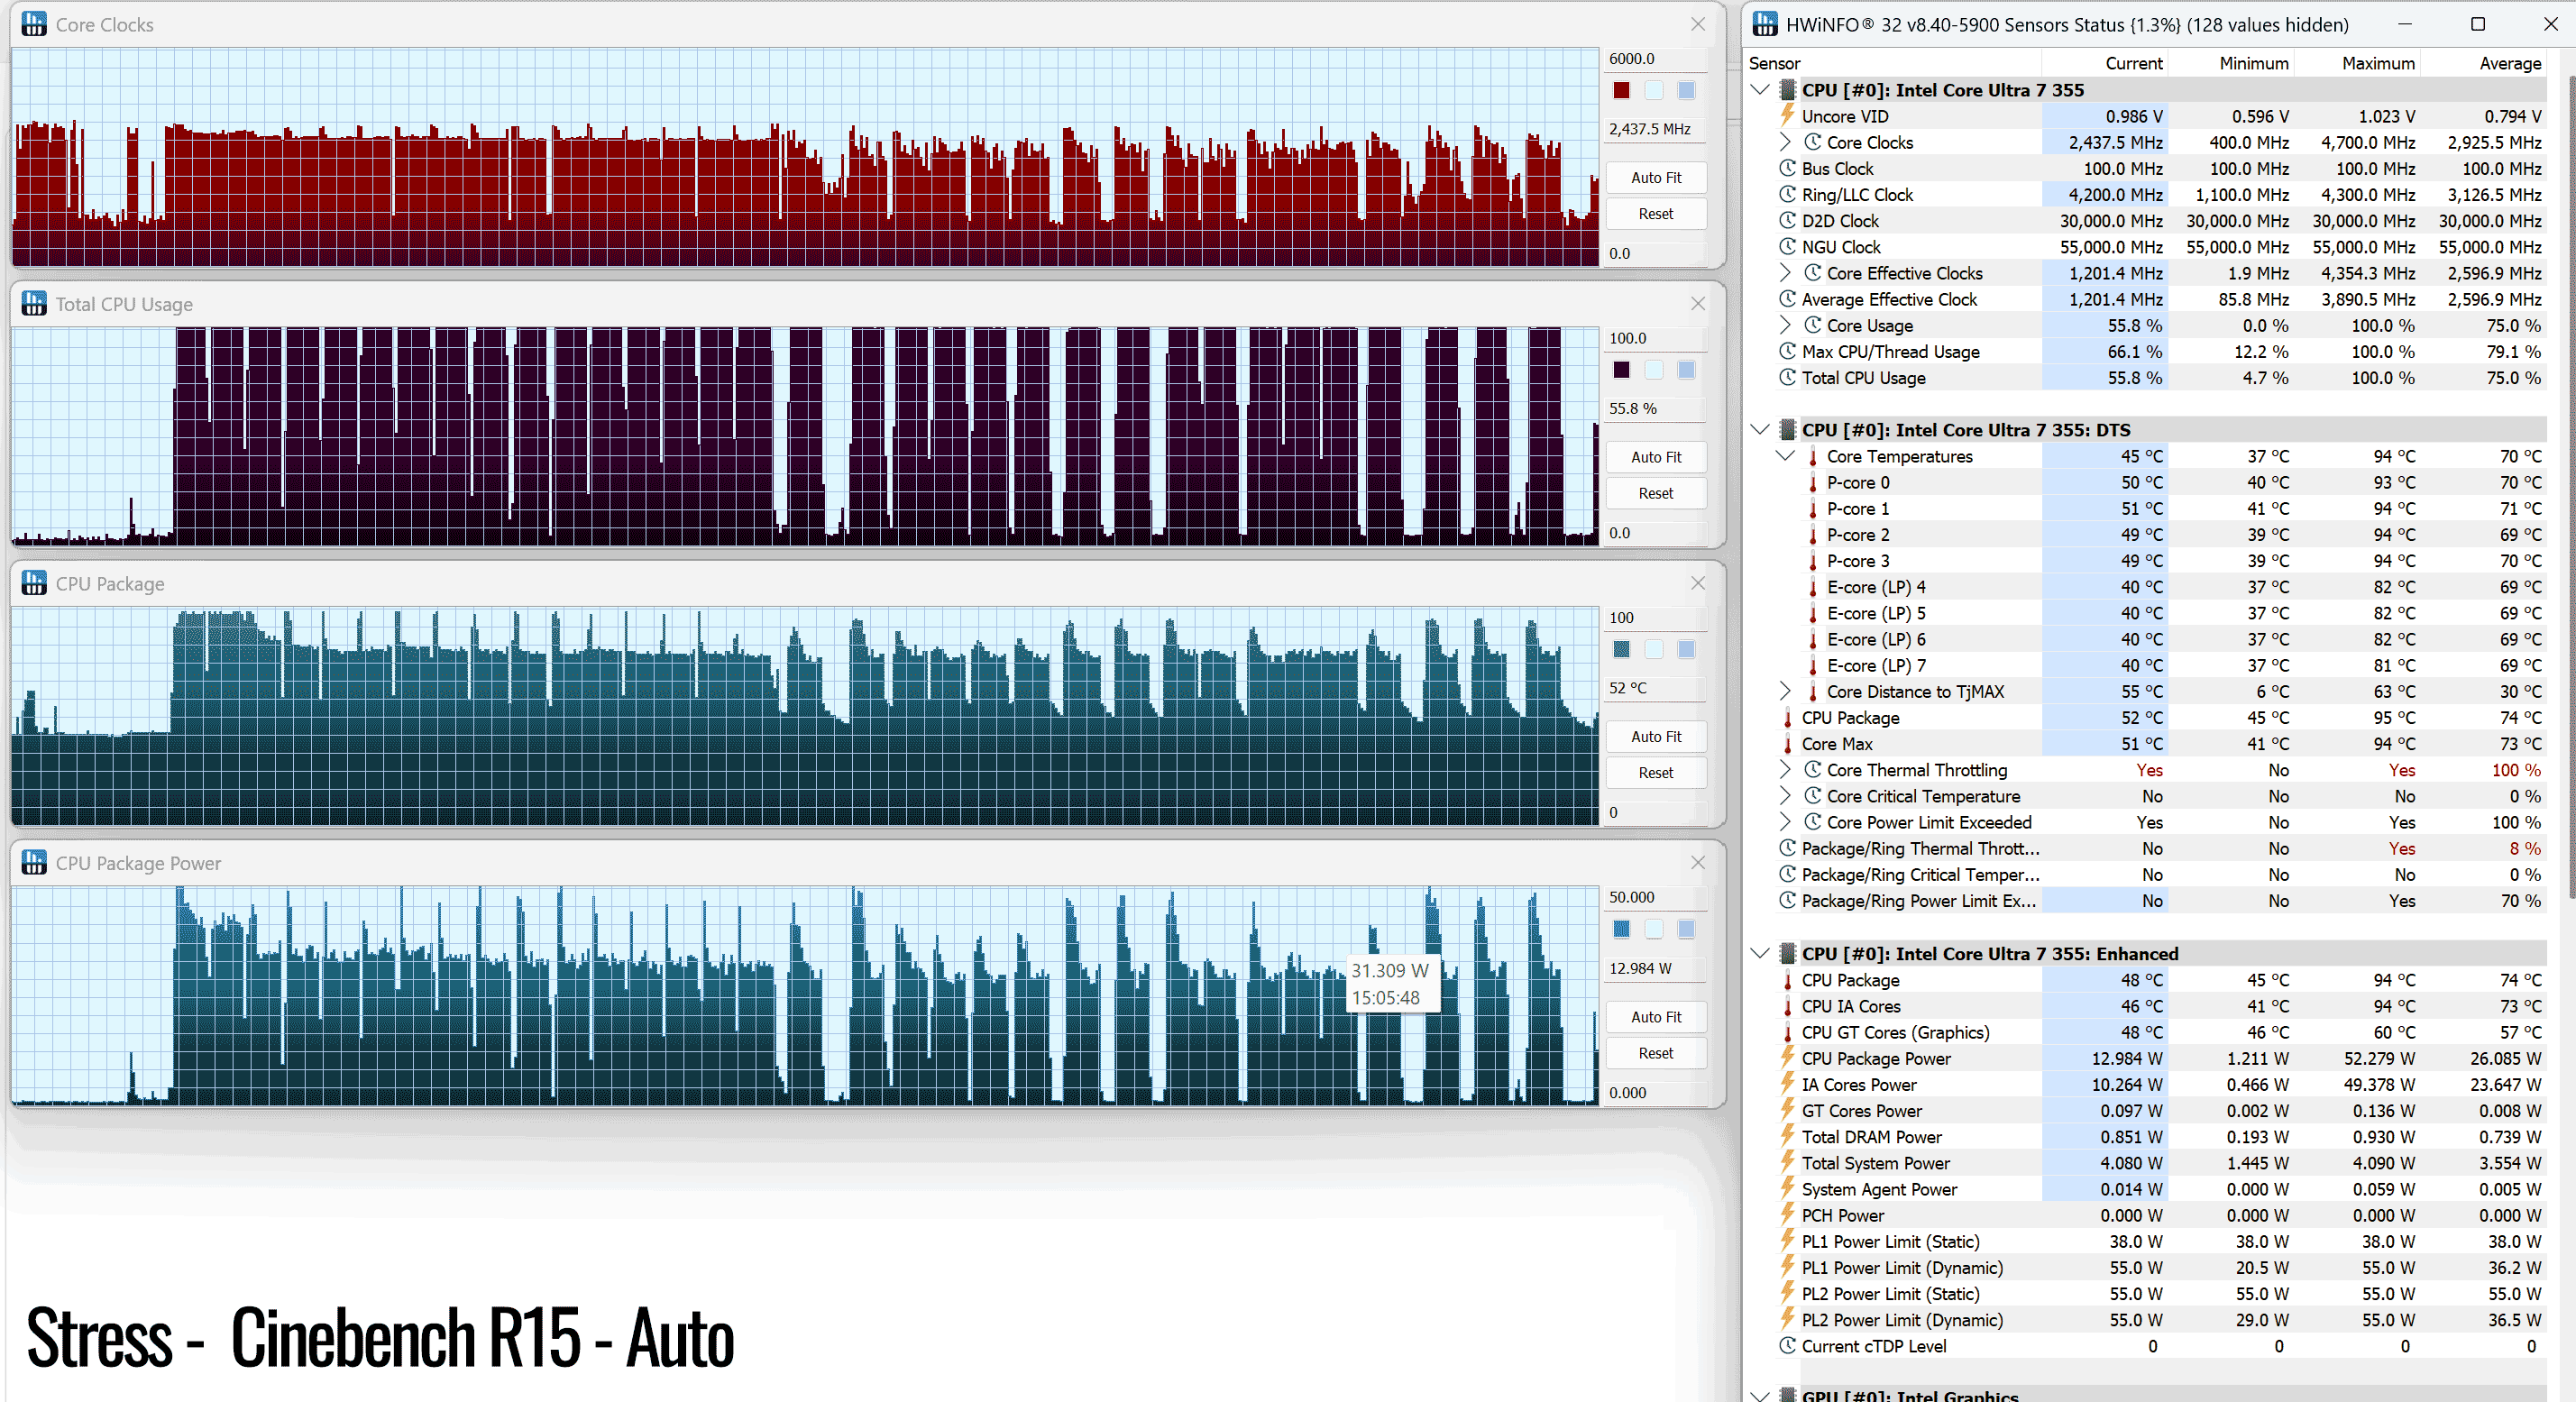Click the clock icon beside Ring/LLC Clock
The width and height of the screenshot is (2576, 1402).
pos(1788,194)
